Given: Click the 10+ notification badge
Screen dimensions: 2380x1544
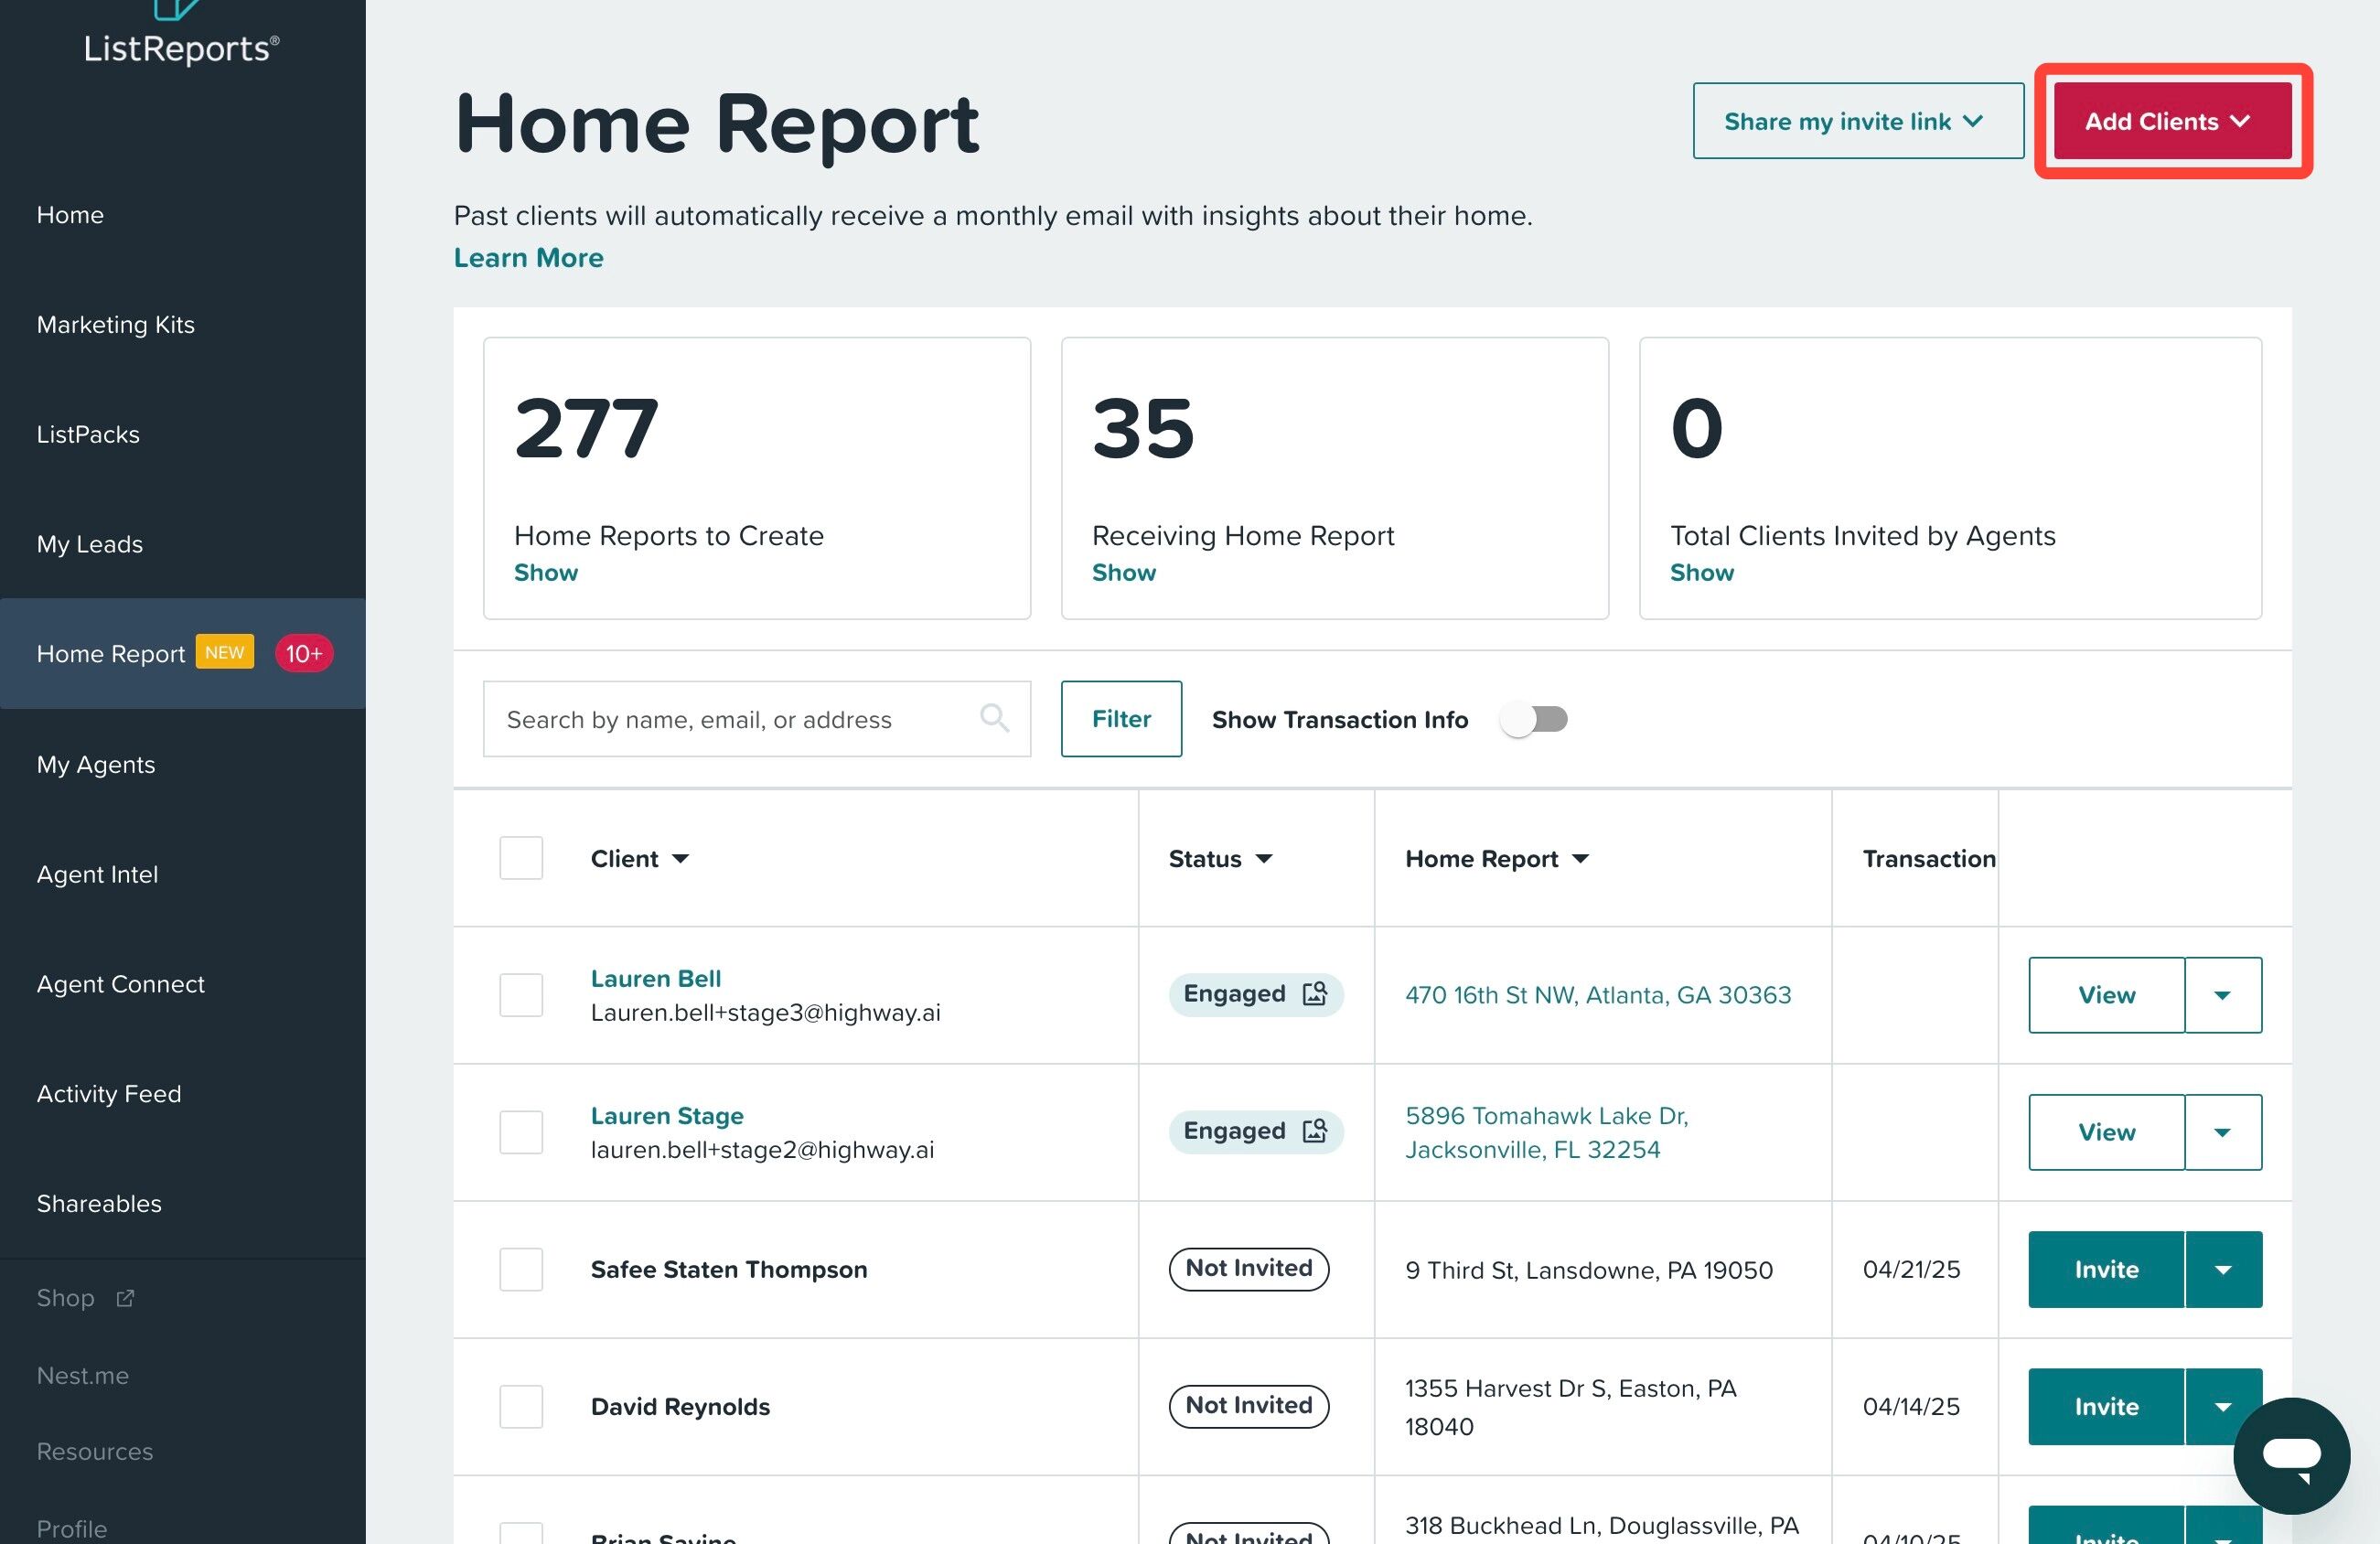Looking at the screenshot, I should coord(304,654).
